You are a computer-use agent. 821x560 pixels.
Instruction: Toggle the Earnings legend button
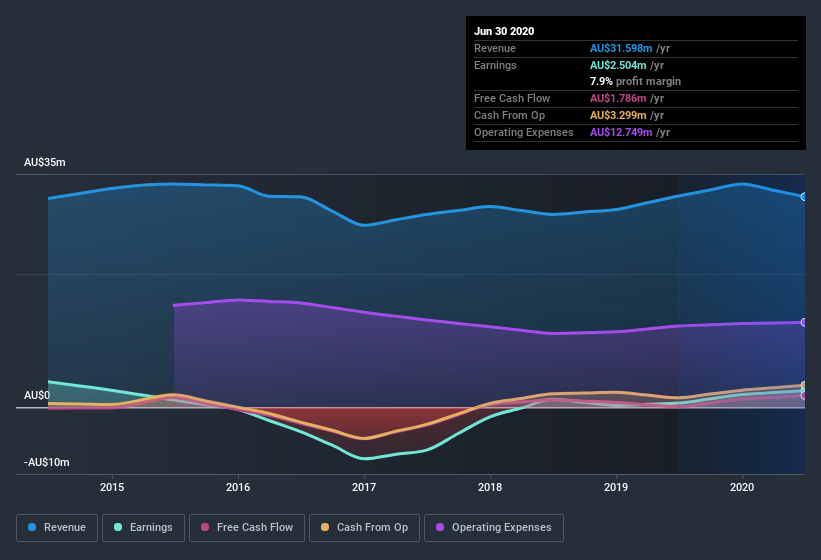click(x=143, y=528)
